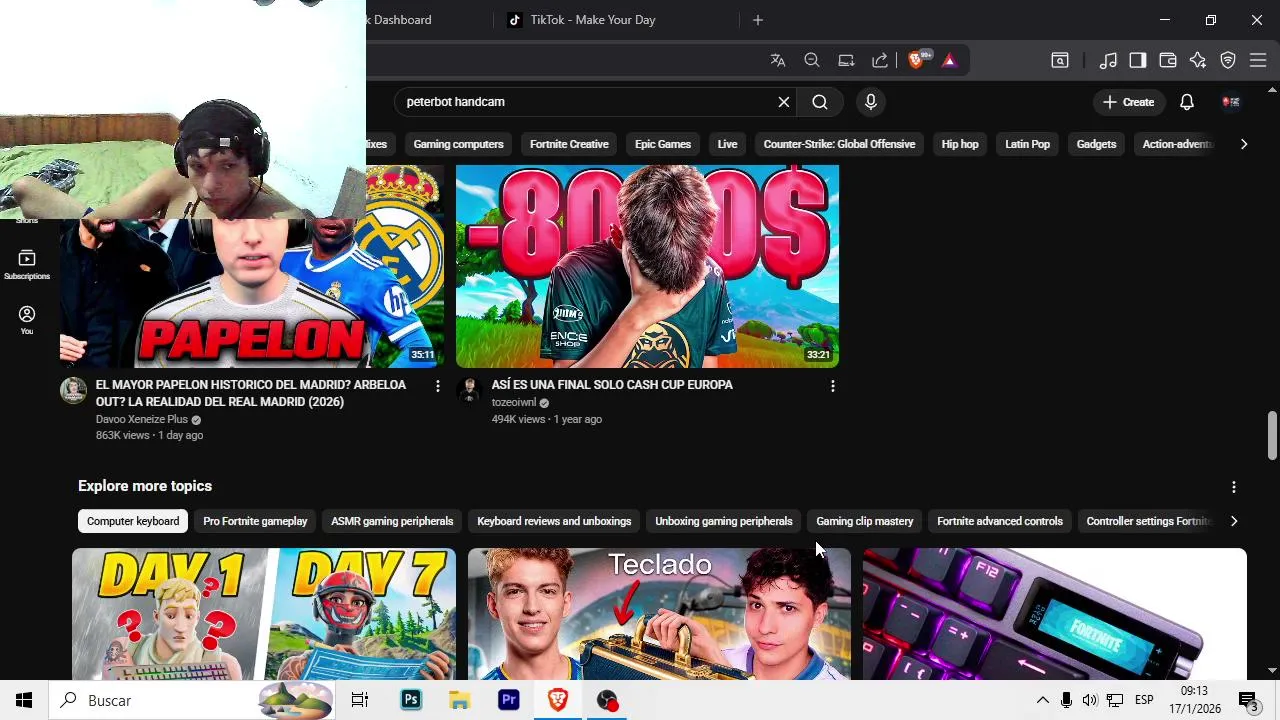Open the DAY 1 DAY 7 video thumbnail
Image resolution: width=1280 pixels, height=720 pixels.
click(264, 614)
